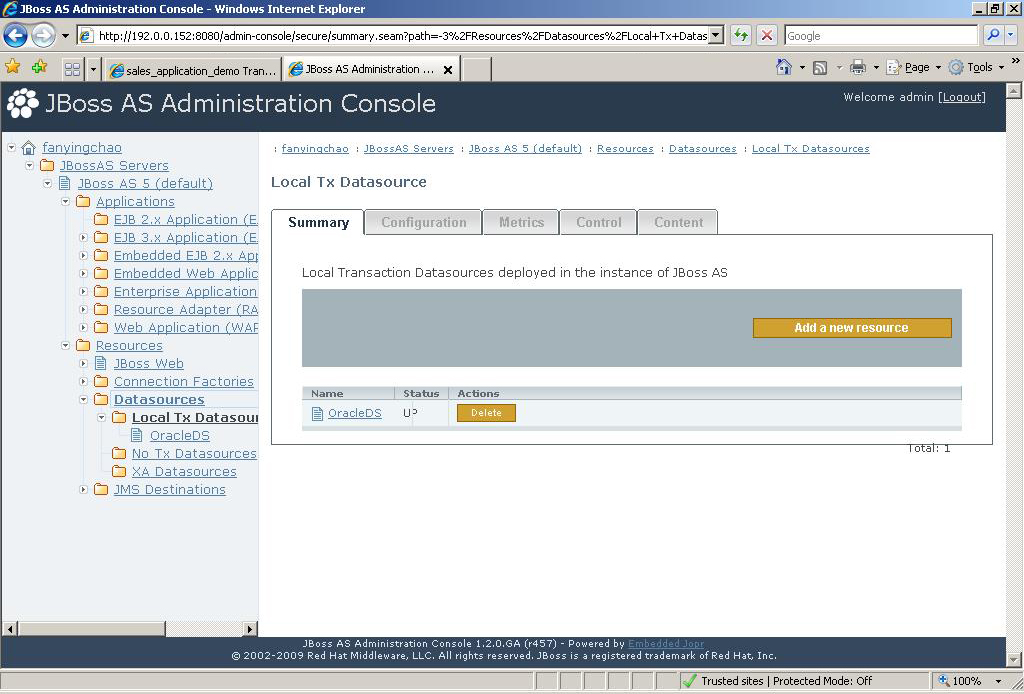Click the zoom level magnifier in status bar

click(944, 680)
